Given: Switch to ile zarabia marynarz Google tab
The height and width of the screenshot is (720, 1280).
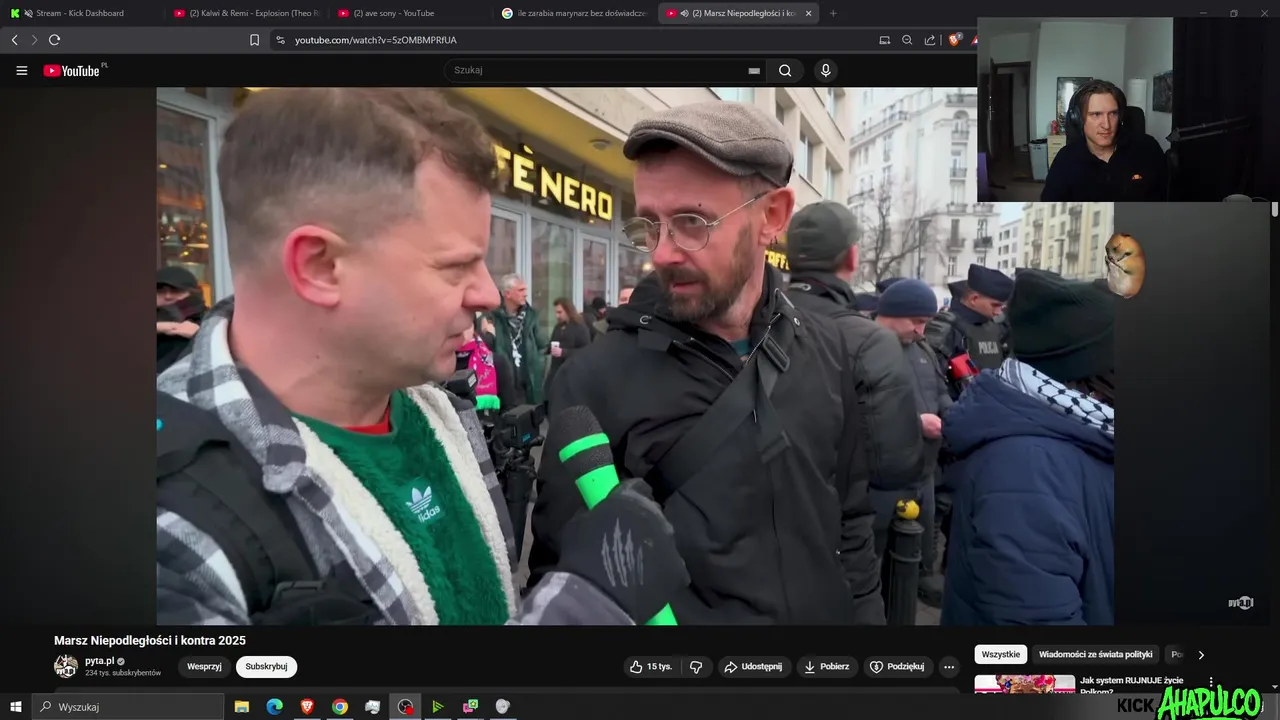Looking at the screenshot, I should coord(575,13).
